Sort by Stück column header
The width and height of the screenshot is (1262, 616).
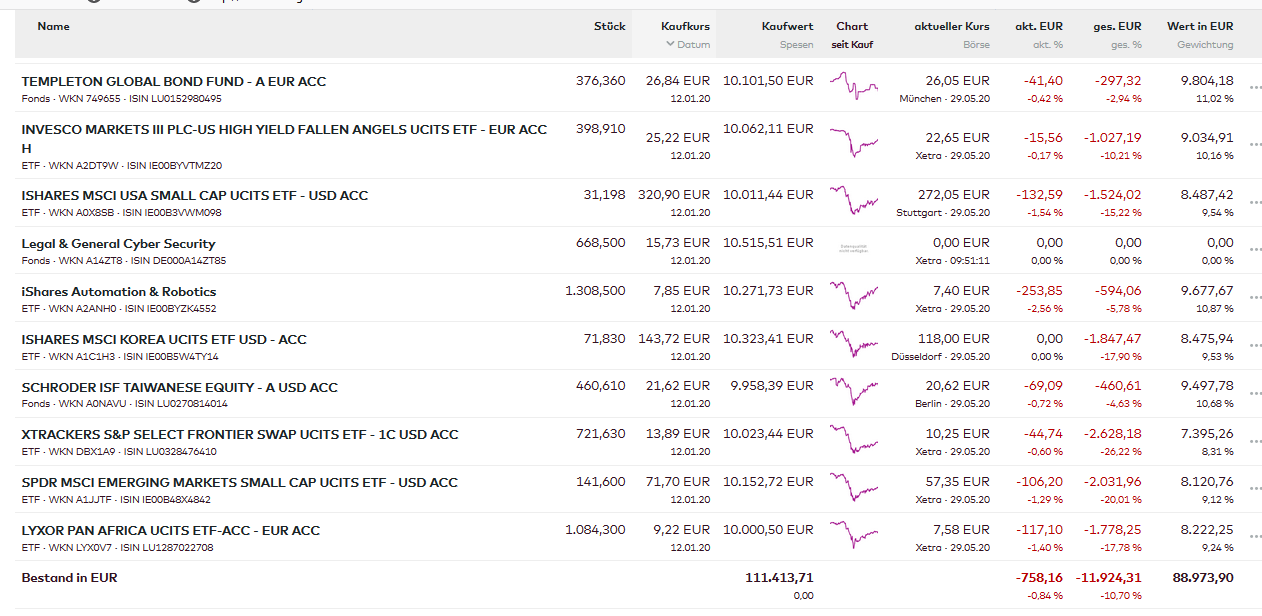pyautogui.click(x=609, y=27)
